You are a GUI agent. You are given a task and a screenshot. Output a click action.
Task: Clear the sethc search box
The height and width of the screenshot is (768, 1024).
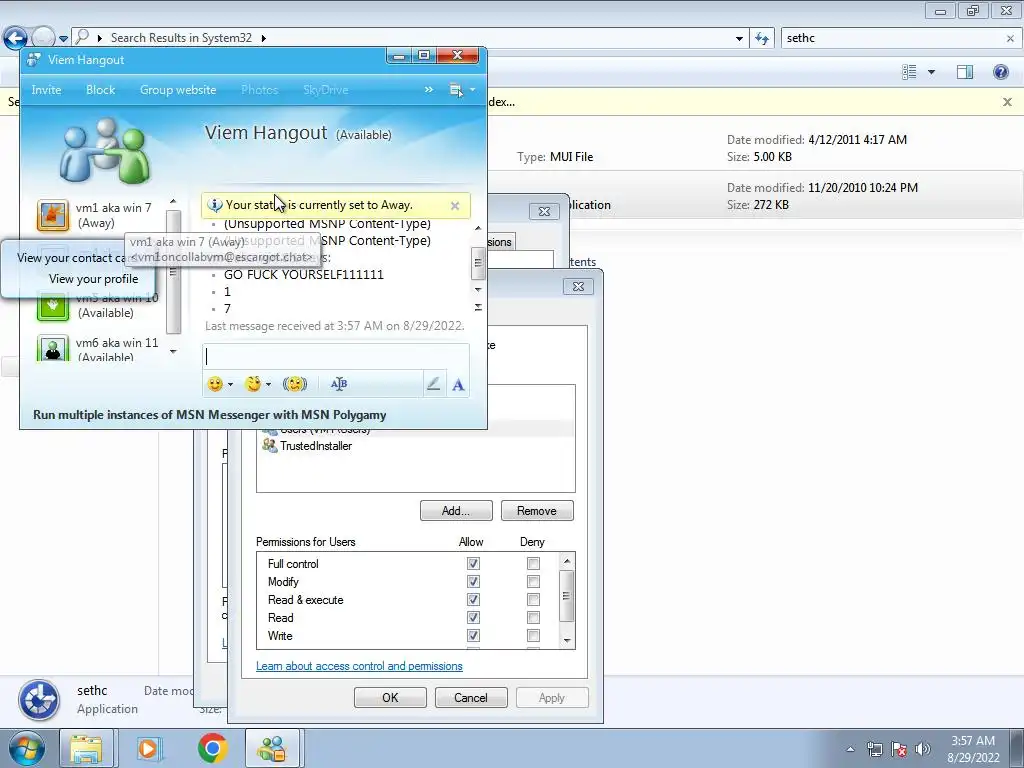[1010, 39]
